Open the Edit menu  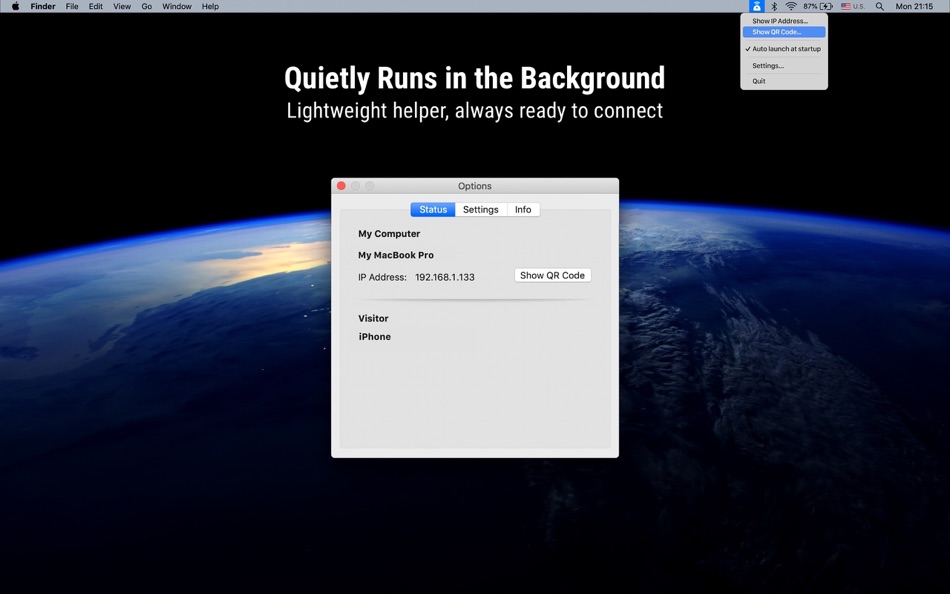point(96,6)
